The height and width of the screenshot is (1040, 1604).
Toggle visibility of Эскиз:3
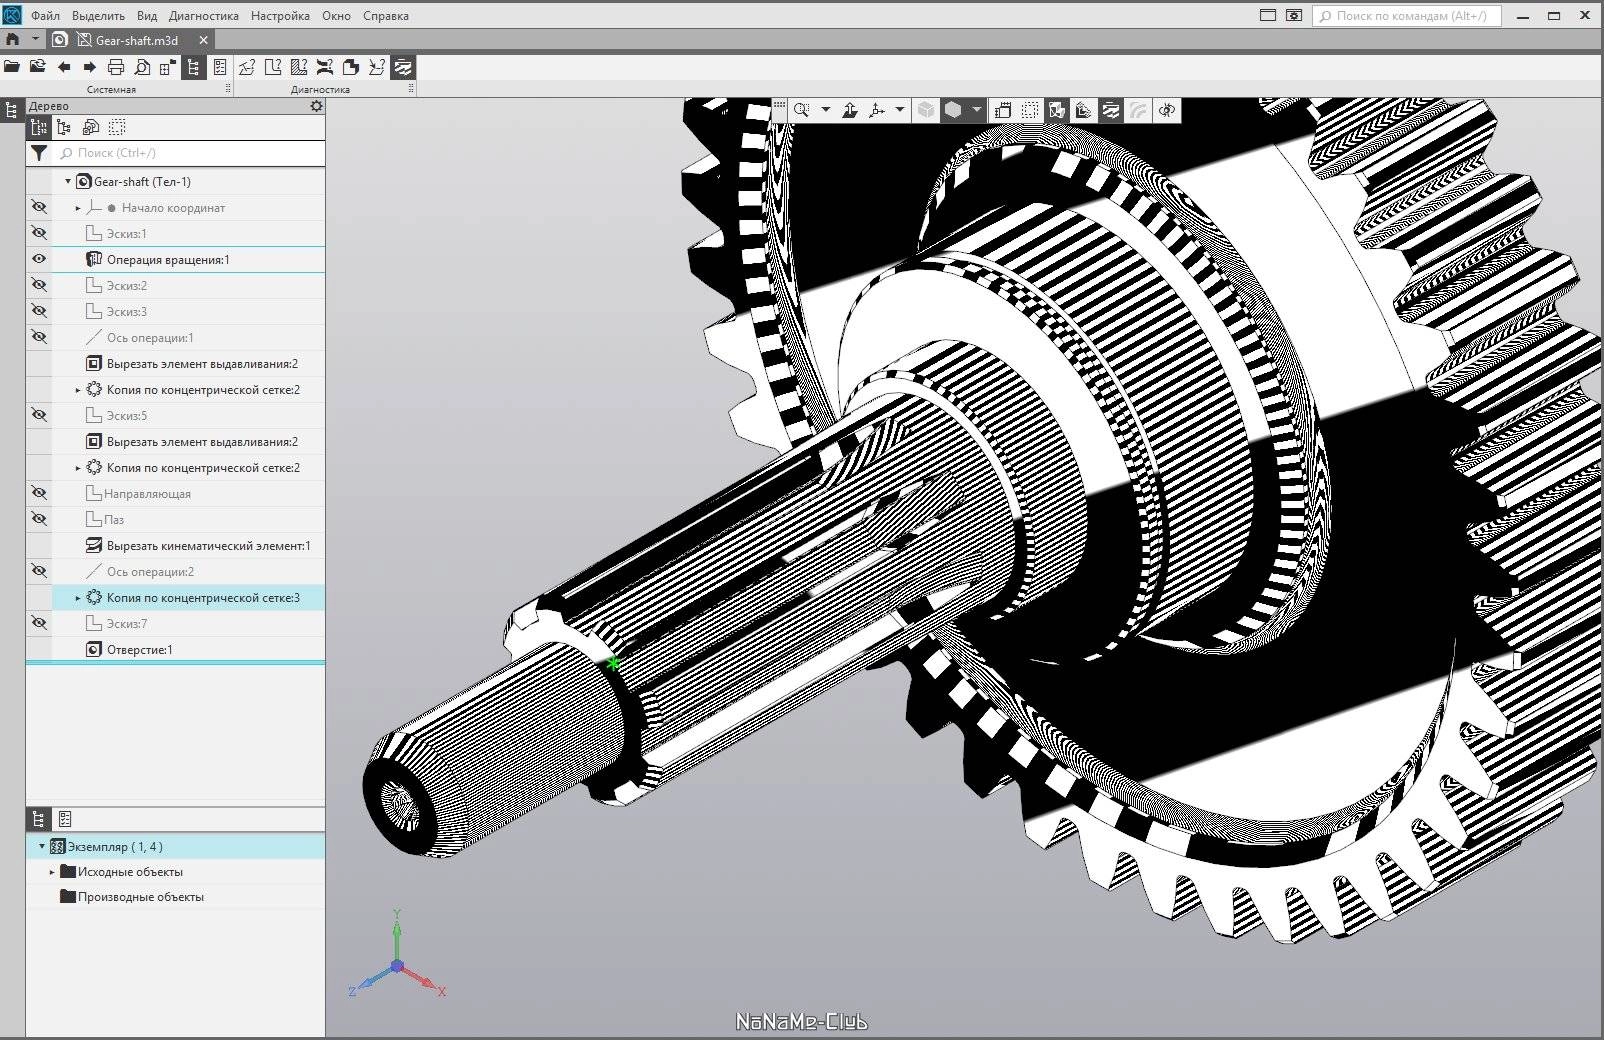39,311
